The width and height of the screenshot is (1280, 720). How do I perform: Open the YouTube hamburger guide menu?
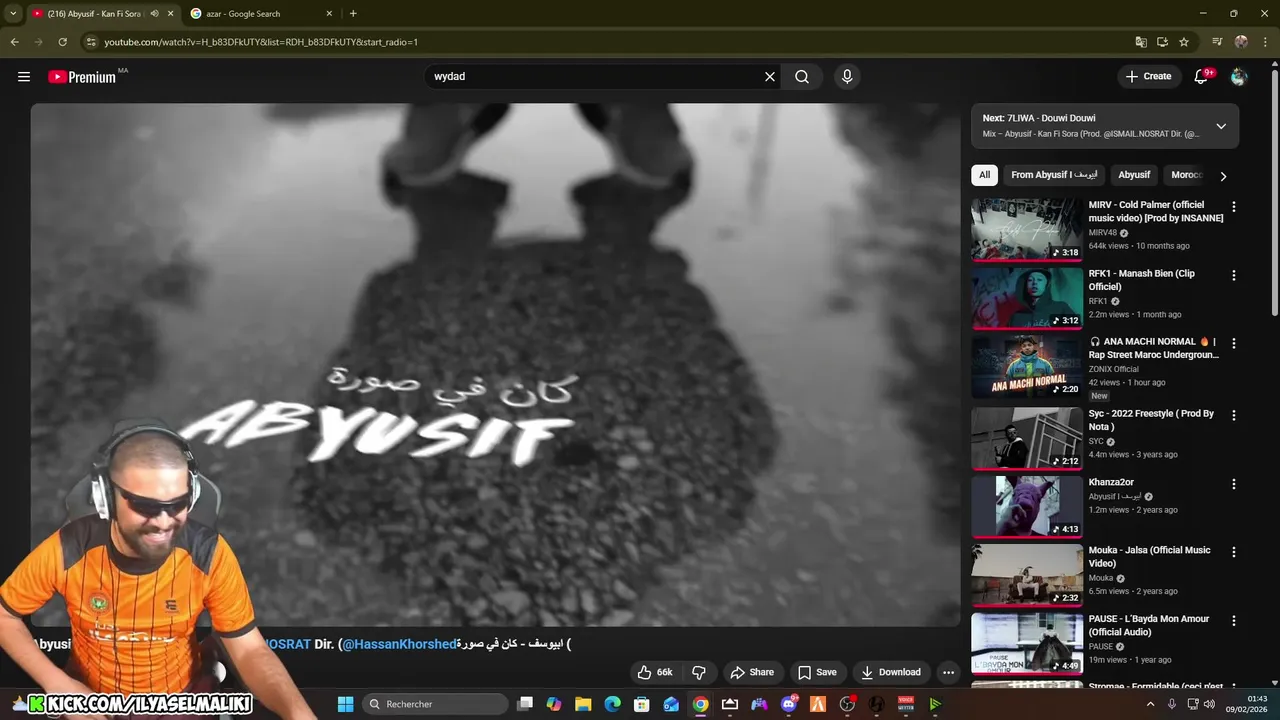[x=24, y=76]
